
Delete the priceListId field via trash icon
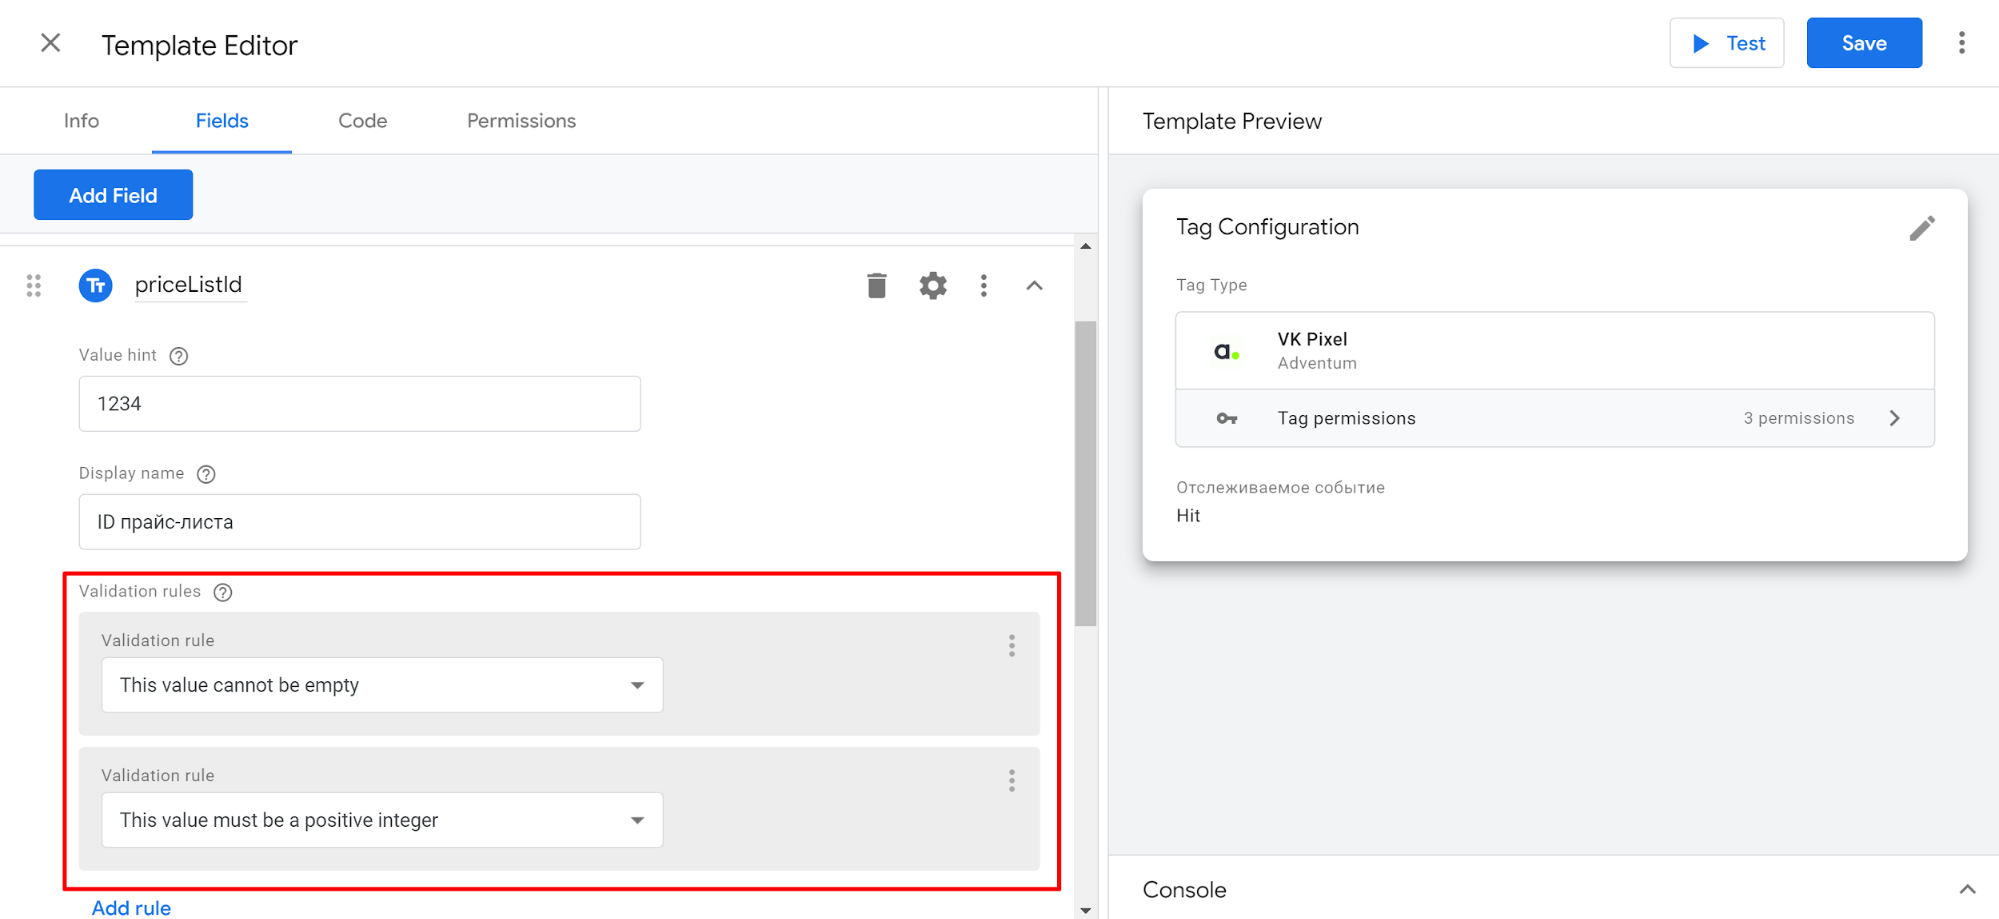(876, 286)
